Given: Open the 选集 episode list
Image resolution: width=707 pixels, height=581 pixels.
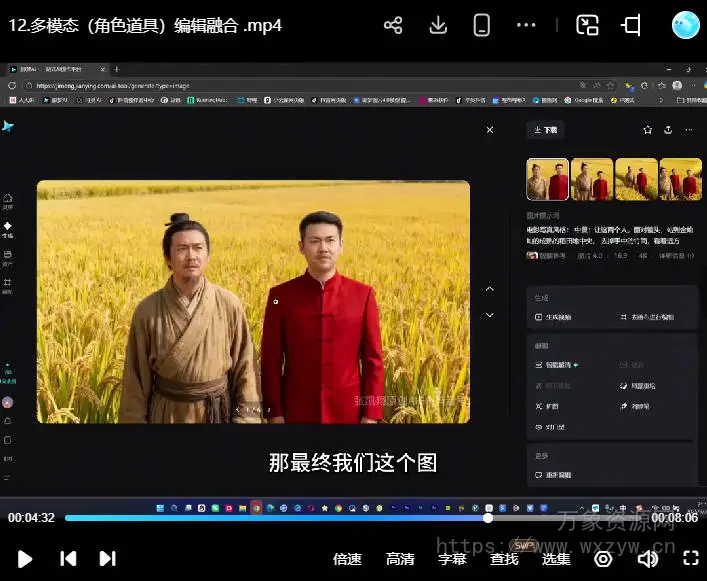Looking at the screenshot, I should pos(556,559).
